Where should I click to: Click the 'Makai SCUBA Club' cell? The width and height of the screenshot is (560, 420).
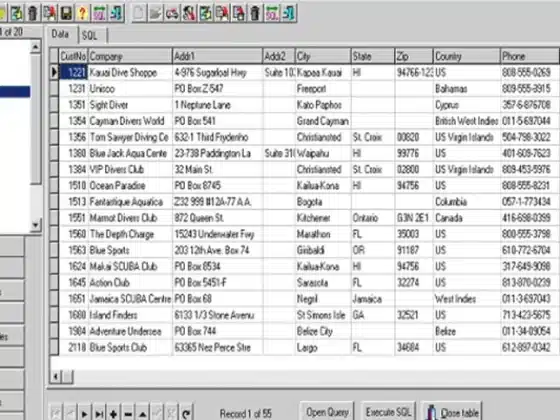point(130,266)
